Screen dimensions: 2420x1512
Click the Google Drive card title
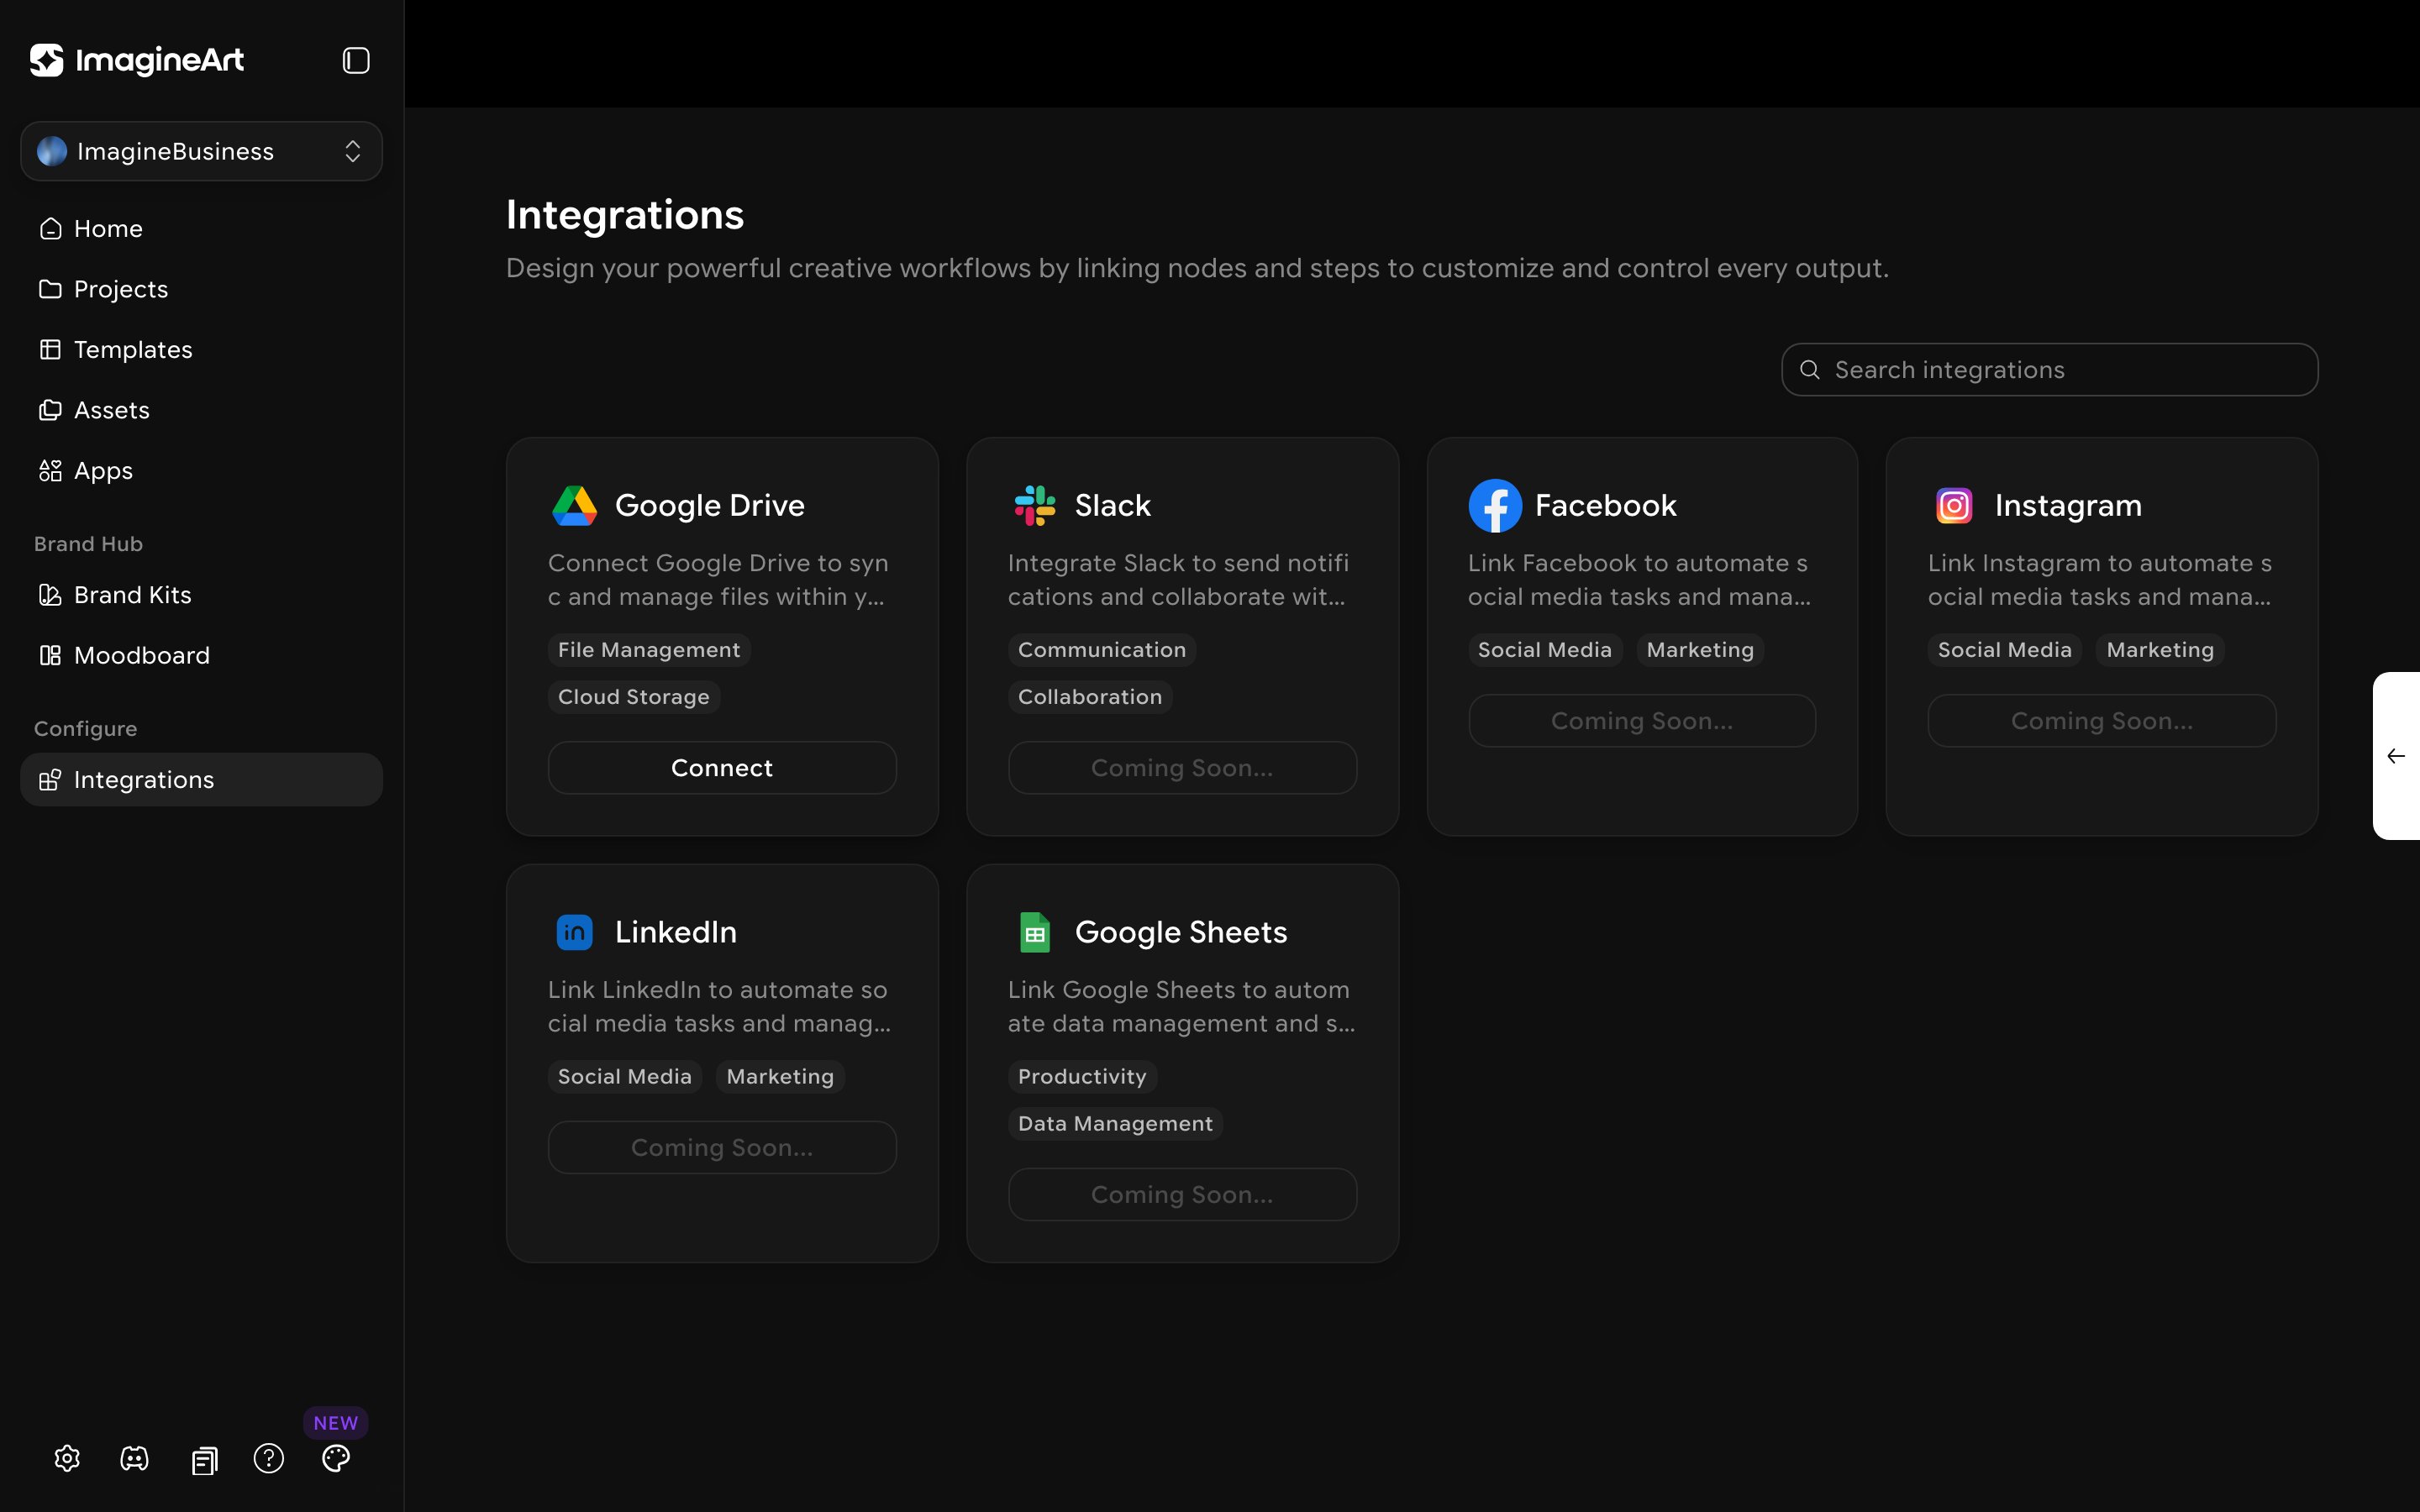point(710,506)
